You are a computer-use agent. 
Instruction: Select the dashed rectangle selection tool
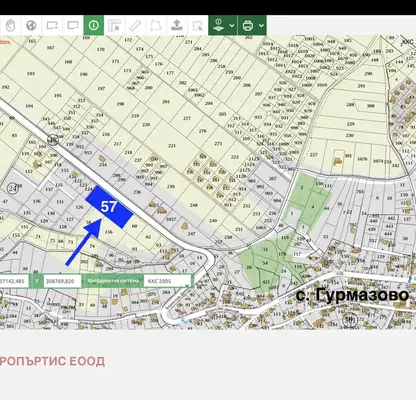pos(197,25)
